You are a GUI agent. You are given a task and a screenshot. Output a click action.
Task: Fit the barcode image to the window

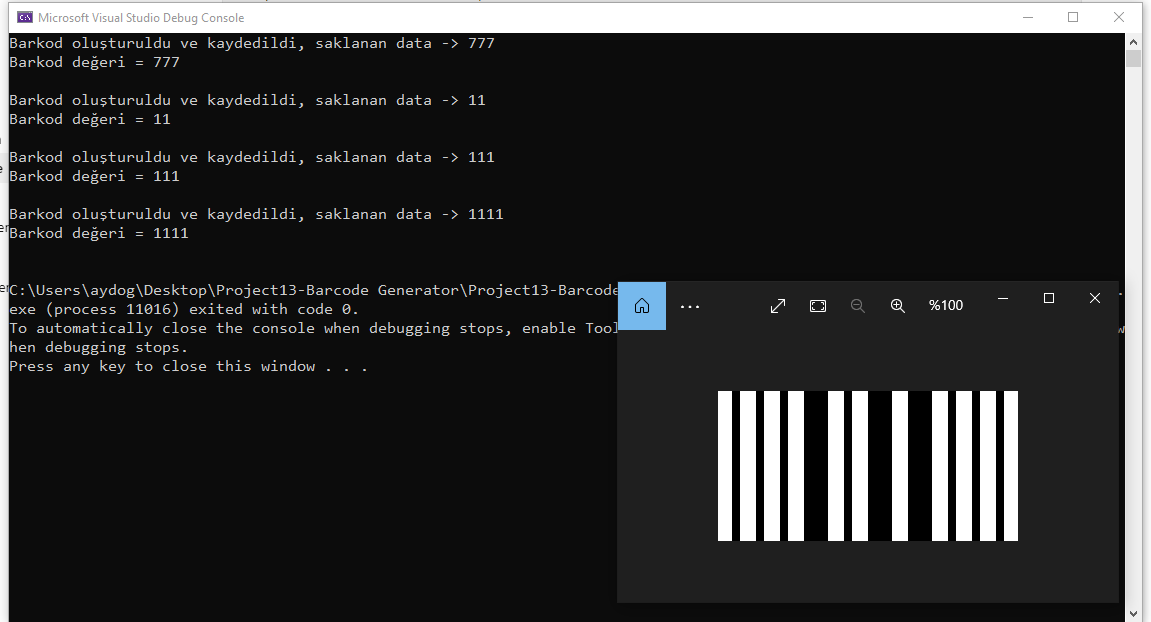point(817,305)
